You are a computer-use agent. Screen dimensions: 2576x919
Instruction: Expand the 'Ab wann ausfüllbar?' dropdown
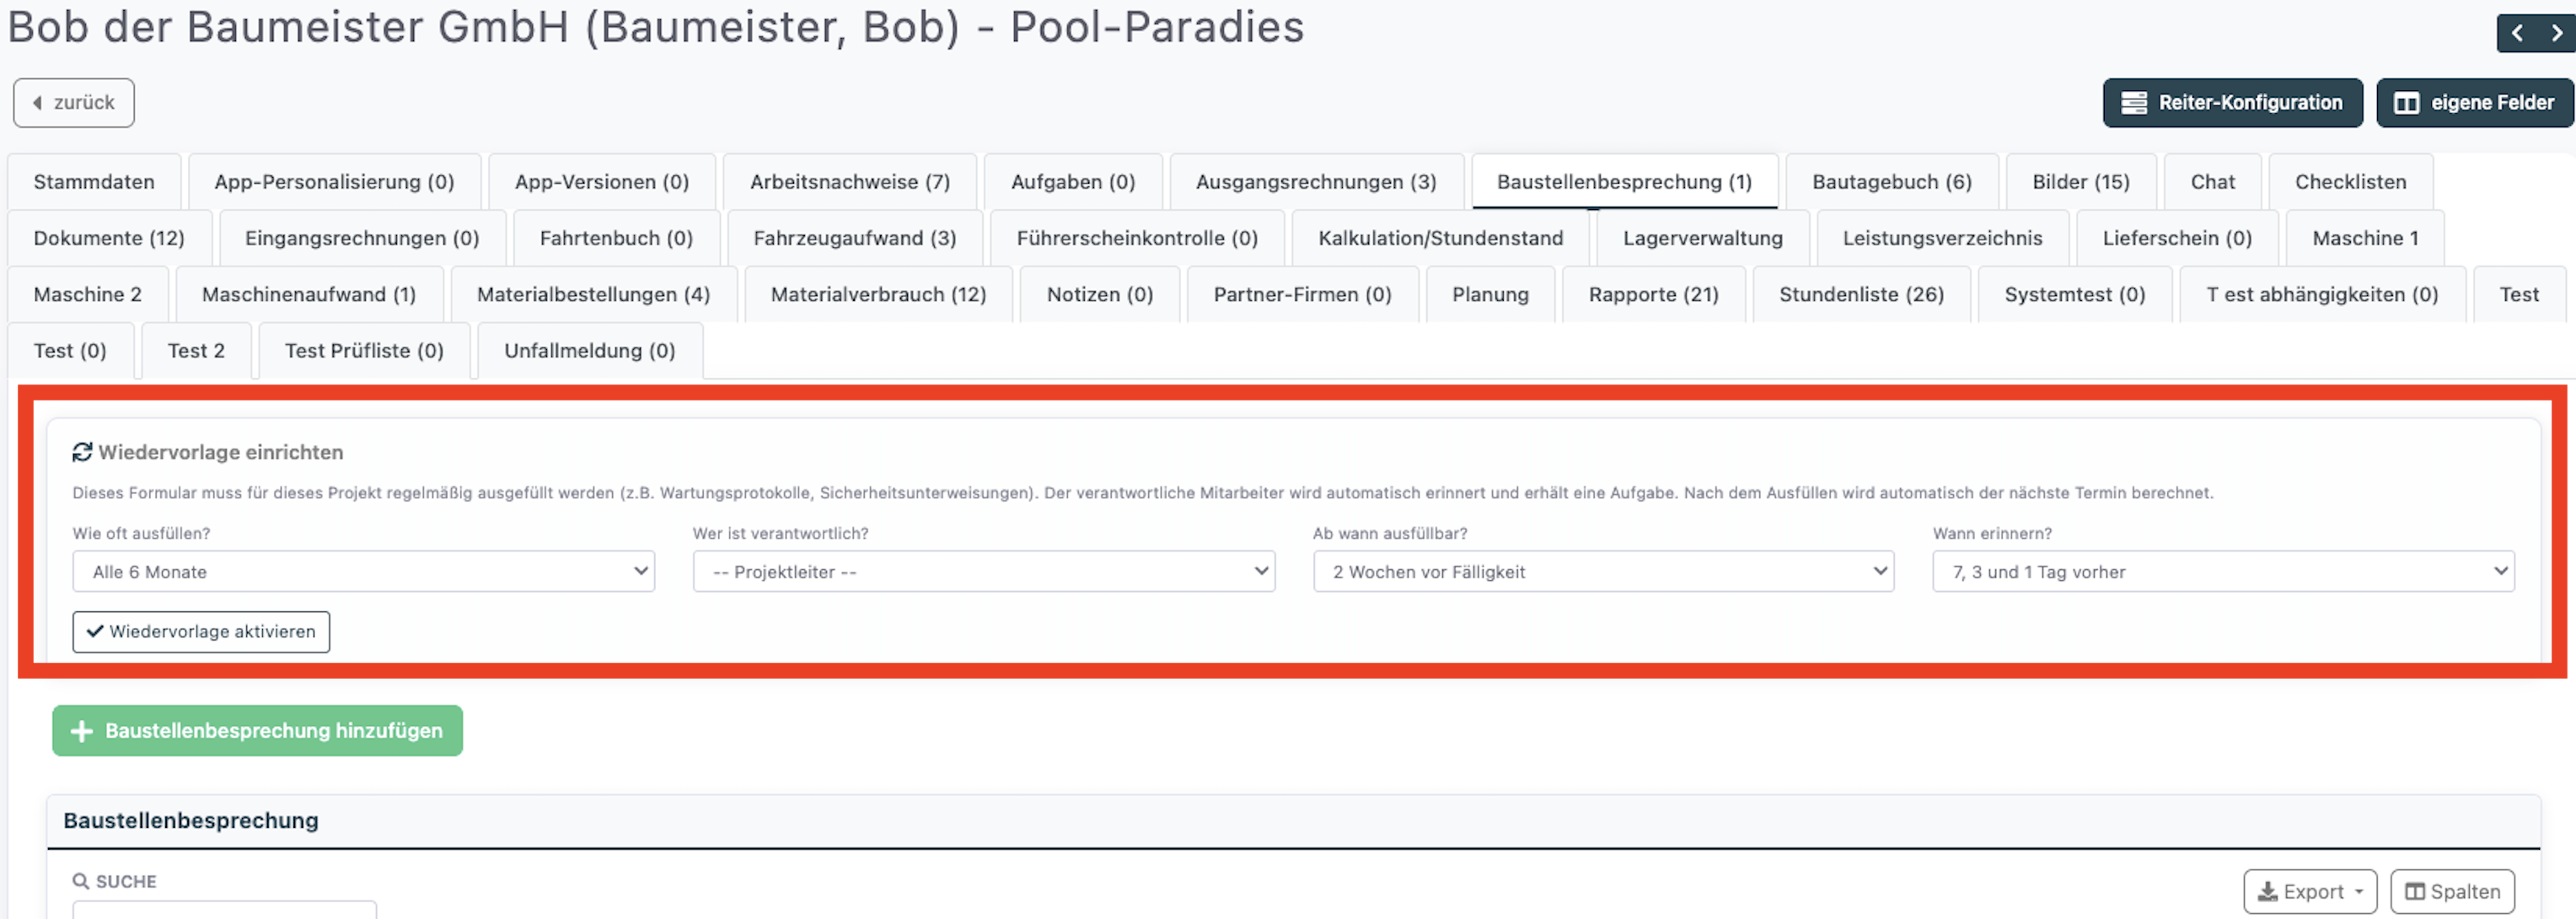click(x=1603, y=572)
